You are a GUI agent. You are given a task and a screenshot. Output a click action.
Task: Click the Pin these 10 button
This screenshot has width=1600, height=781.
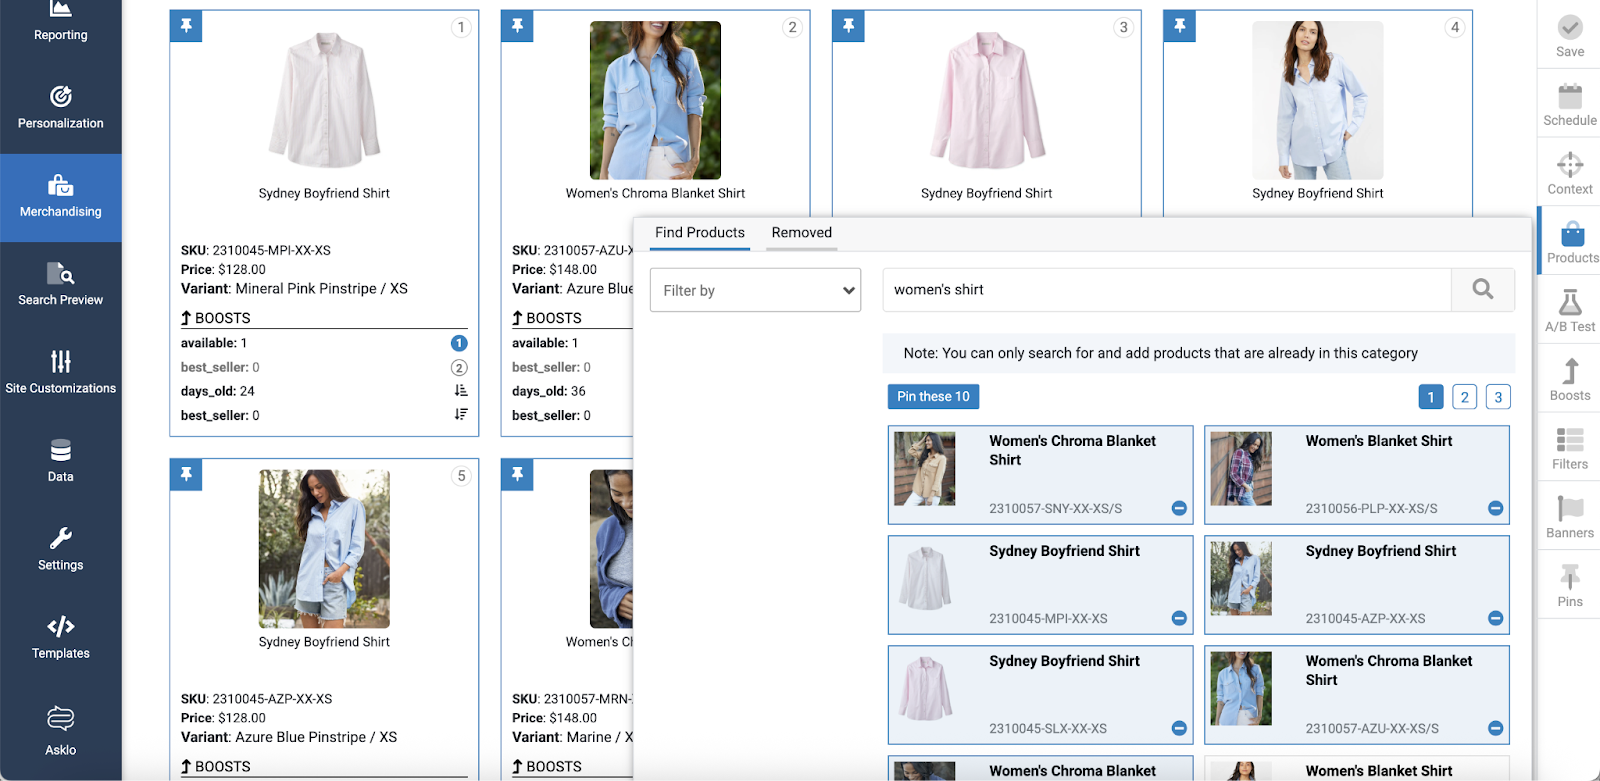933,397
